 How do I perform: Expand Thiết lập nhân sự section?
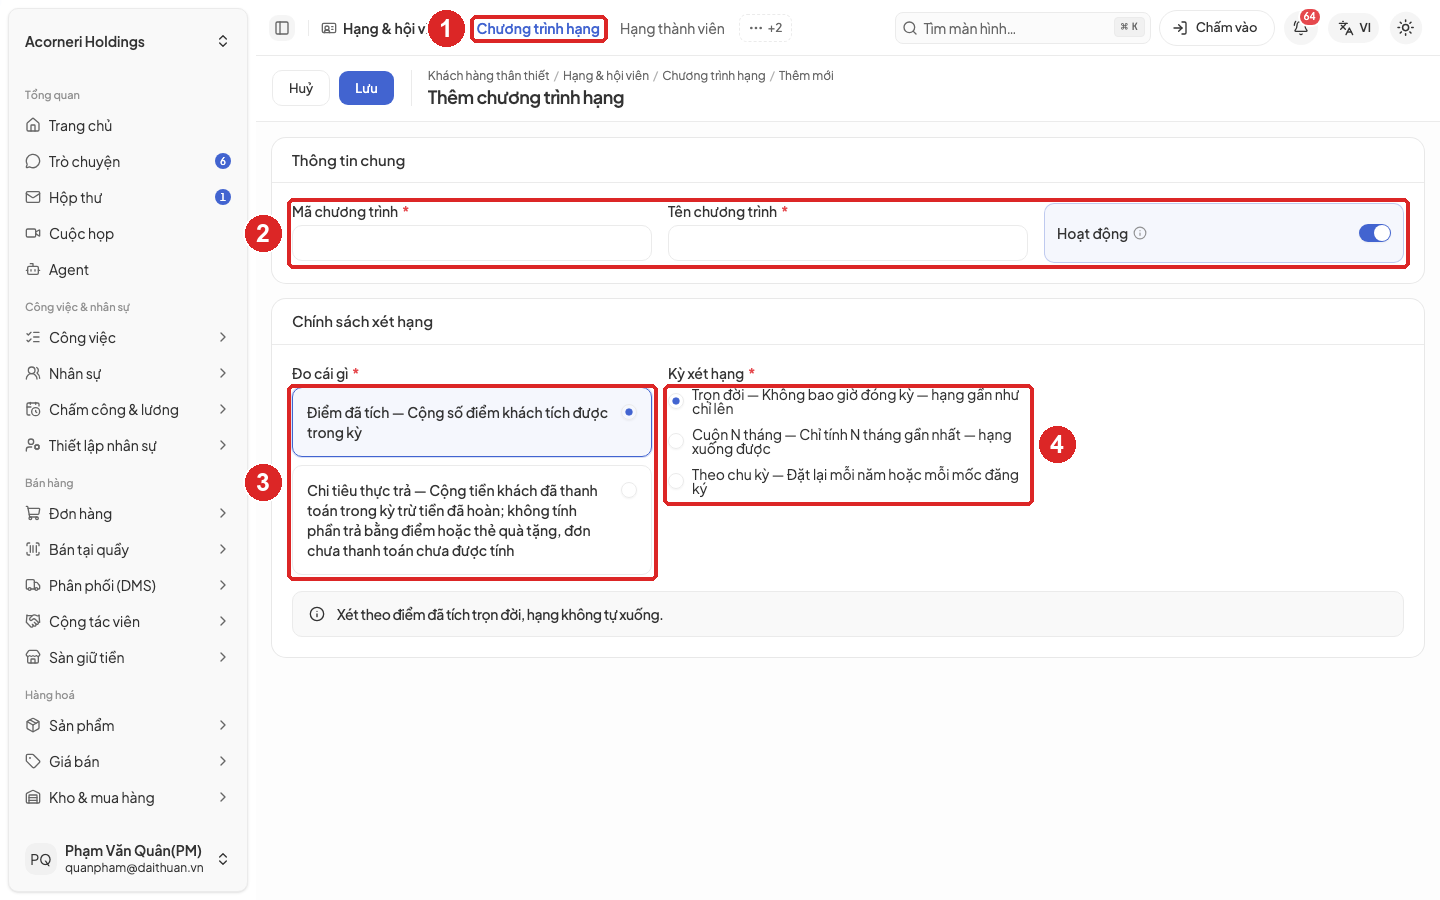click(128, 446)
